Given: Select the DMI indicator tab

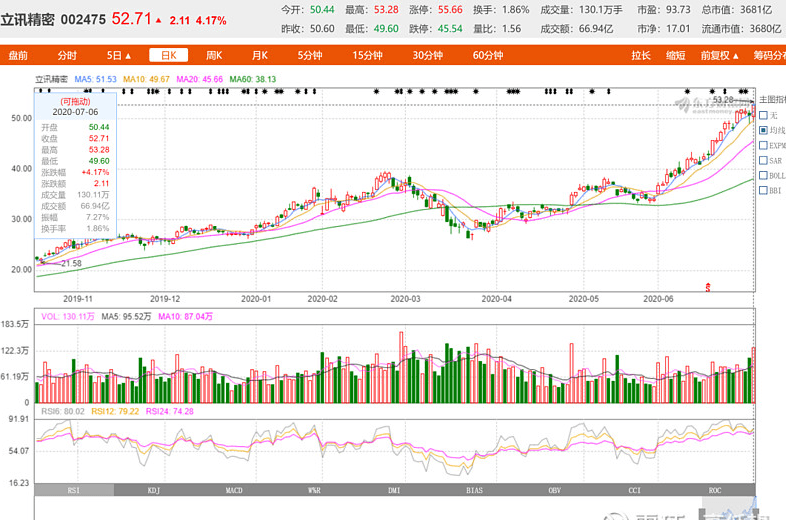Looking at the screenshot, I should [x=395, y=490].
